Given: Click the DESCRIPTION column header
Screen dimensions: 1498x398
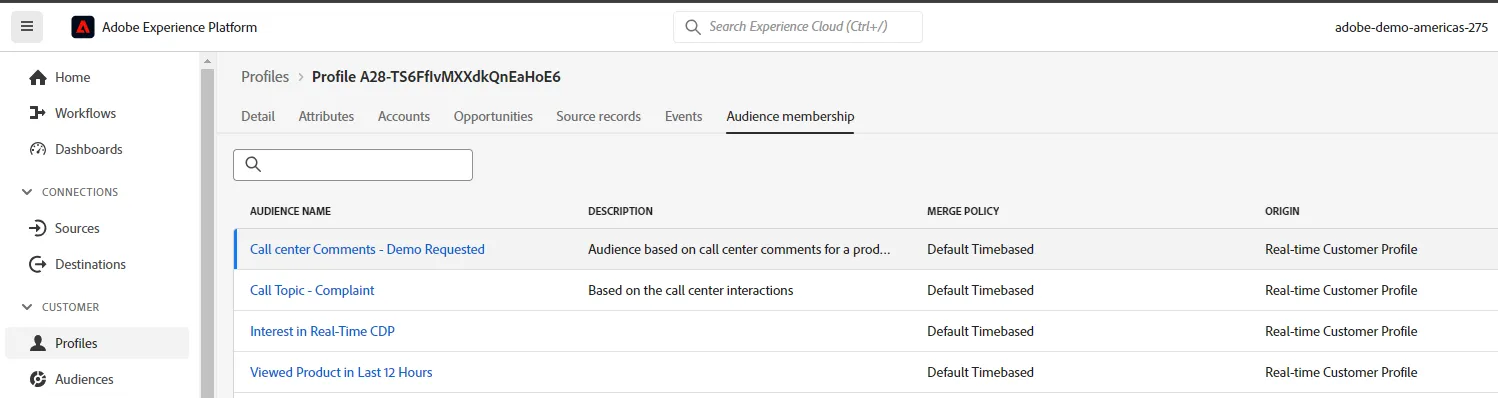Looking at the screenshot, I should pos(620,211).
